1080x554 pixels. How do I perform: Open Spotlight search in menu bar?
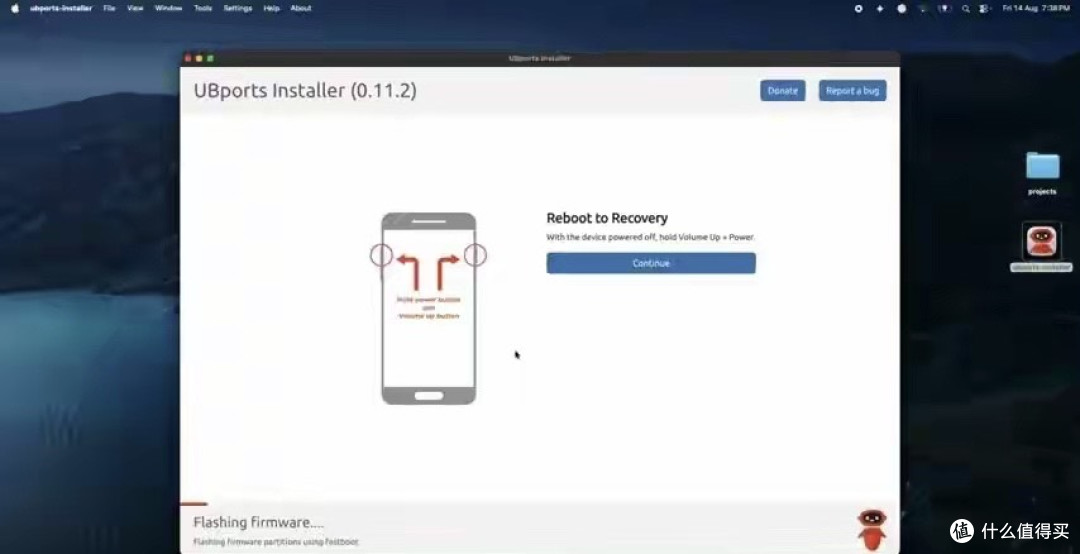pos(966,9)
